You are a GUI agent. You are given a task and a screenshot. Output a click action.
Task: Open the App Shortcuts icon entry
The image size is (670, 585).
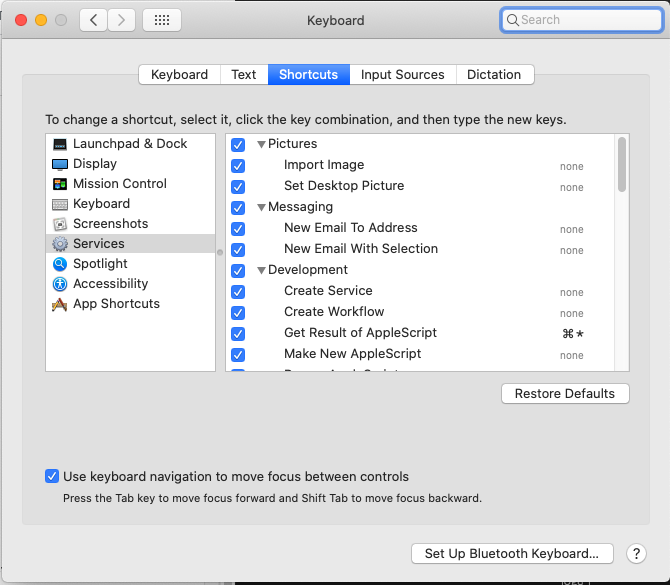click(60, 304)
